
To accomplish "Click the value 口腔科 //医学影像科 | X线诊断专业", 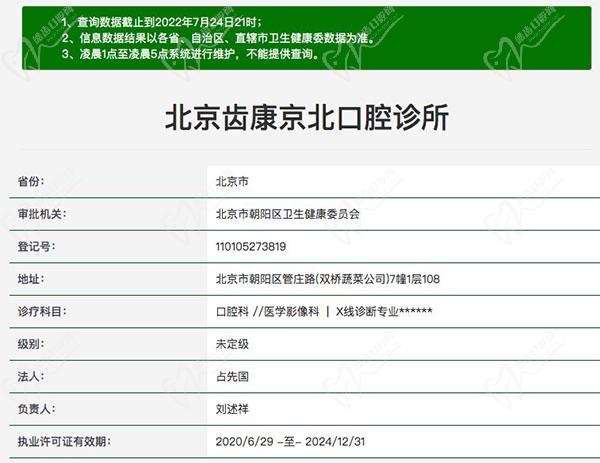I will 324,311.
